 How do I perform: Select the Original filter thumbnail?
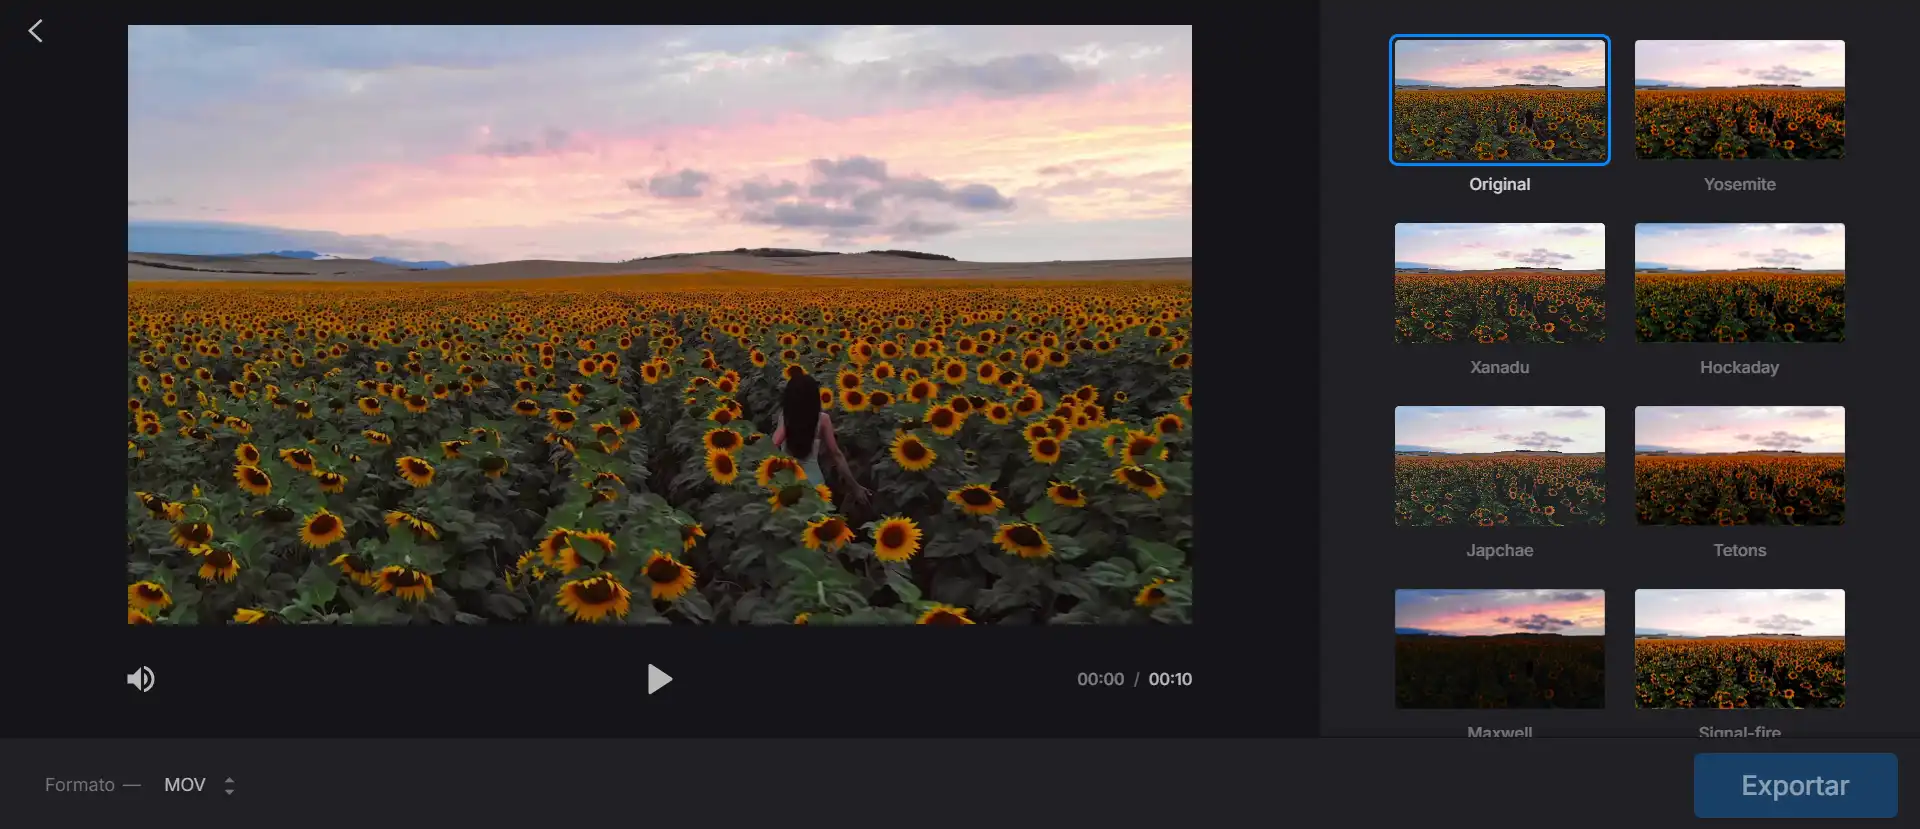(1500, 100)
